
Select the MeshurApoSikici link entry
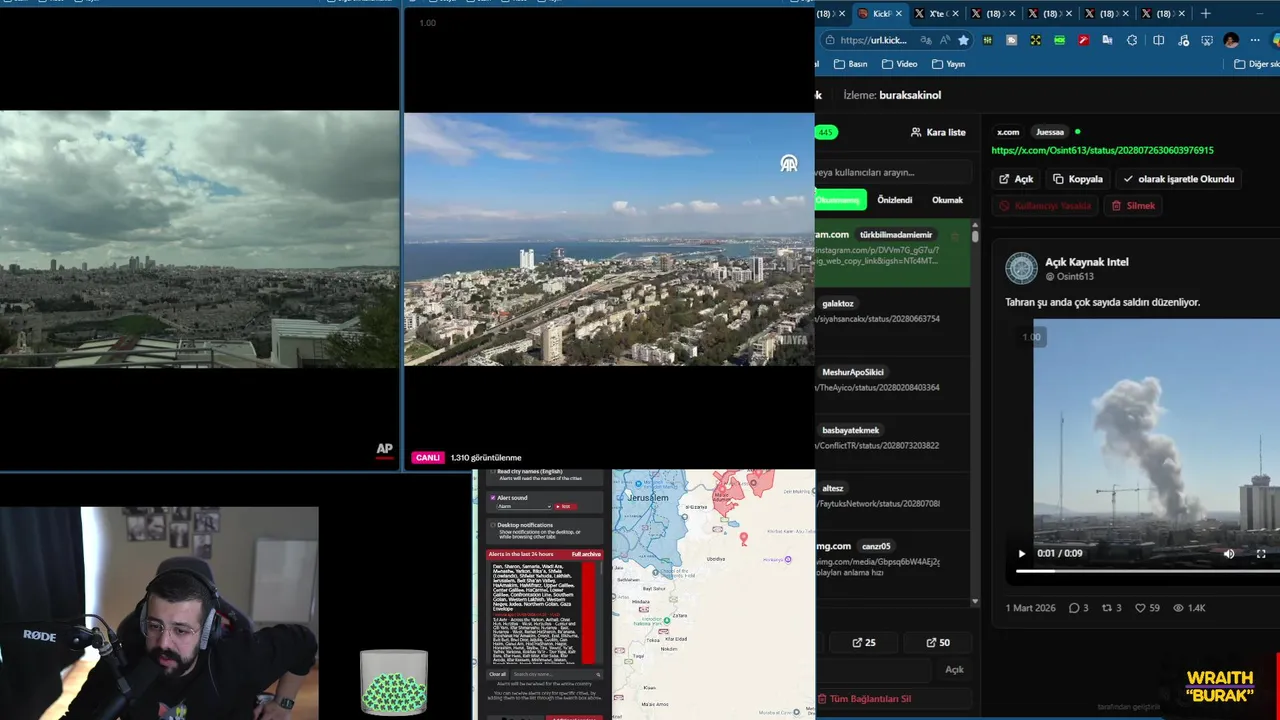[891, 385]
